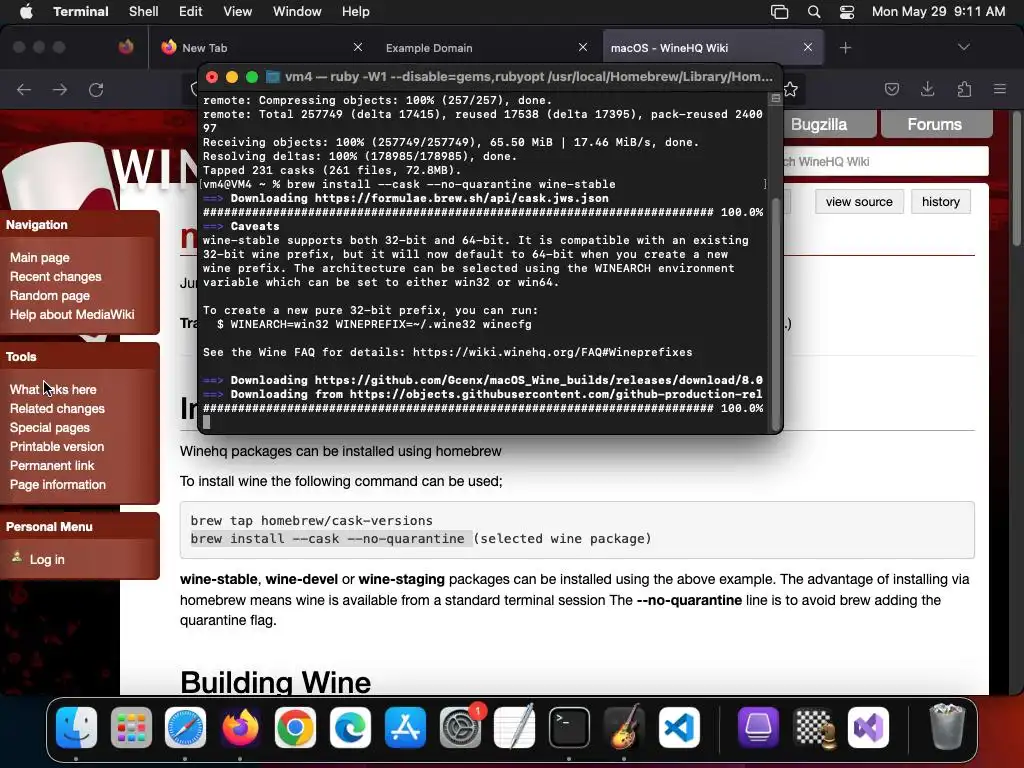1024x768 pixels.
Task: Launch GarageBand from the dock
Action: tap(624, 727)
